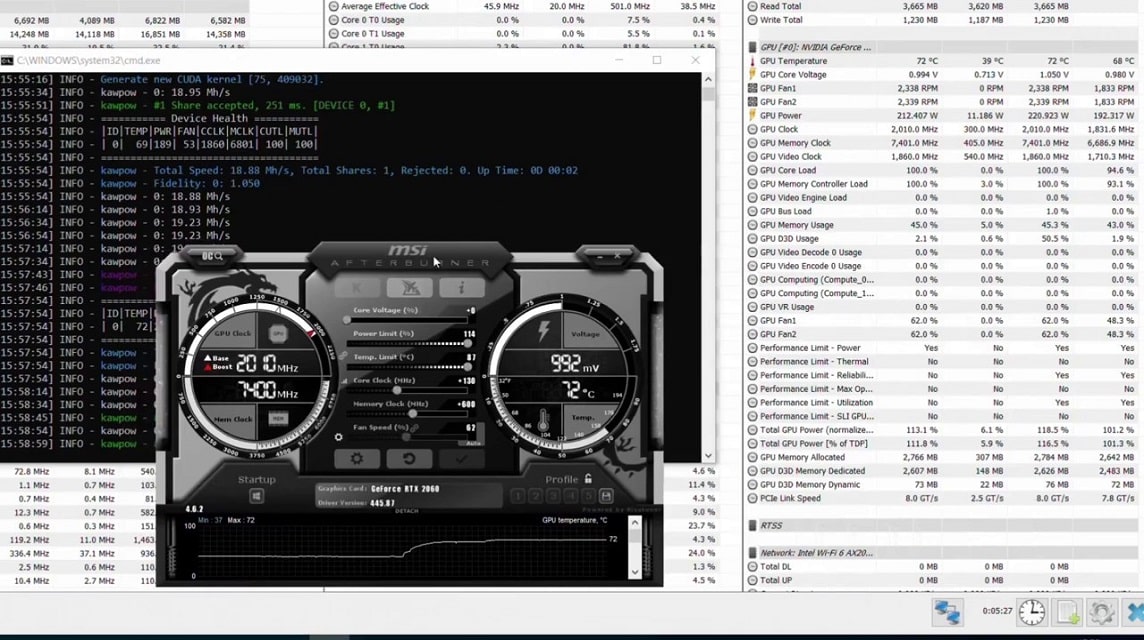This screenshot has width=1144, height=640.
Task: Click the up arrow on Afterburner graph scrollbar
Action: tap(635, 523)
